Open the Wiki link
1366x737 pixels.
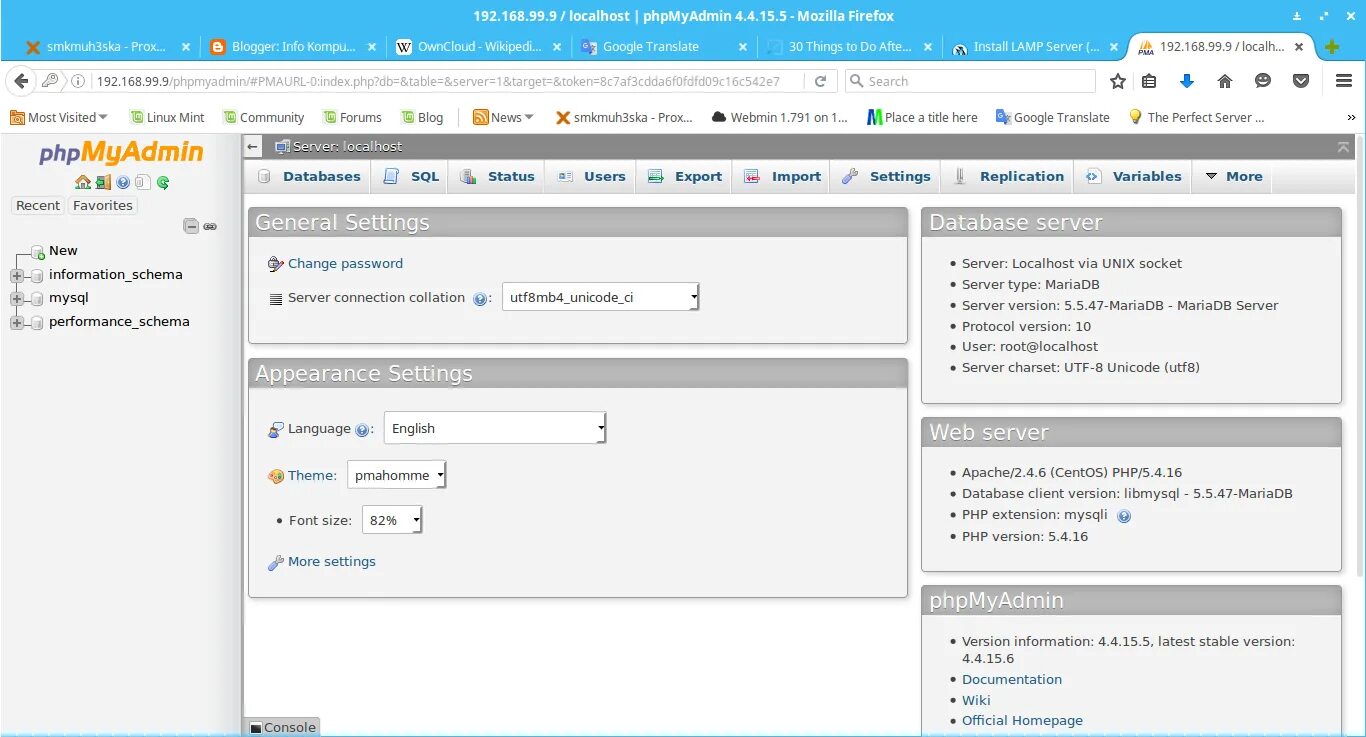coord(976,700)
